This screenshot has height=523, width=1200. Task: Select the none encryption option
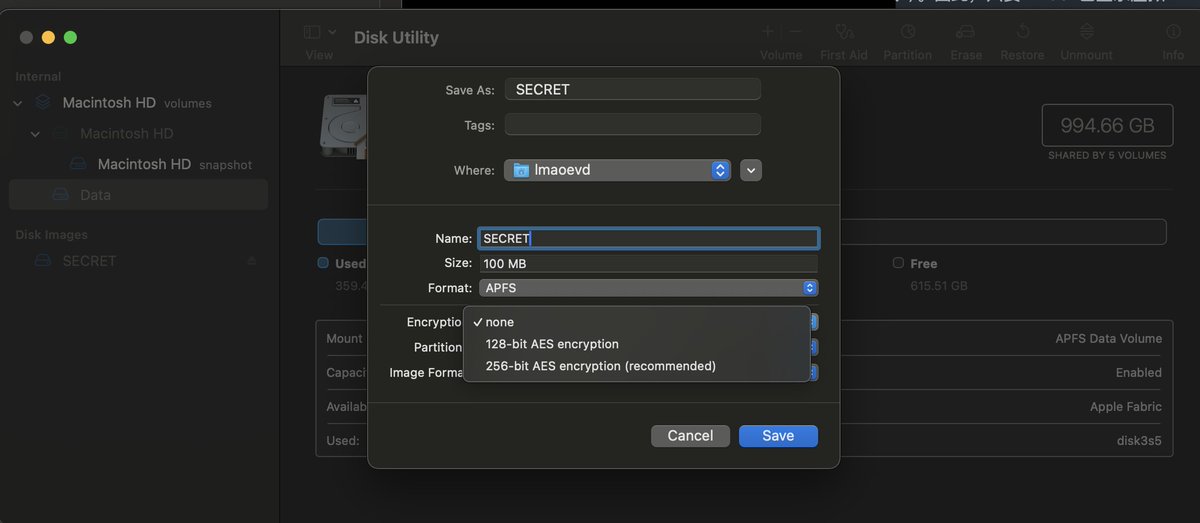(499, 322)
